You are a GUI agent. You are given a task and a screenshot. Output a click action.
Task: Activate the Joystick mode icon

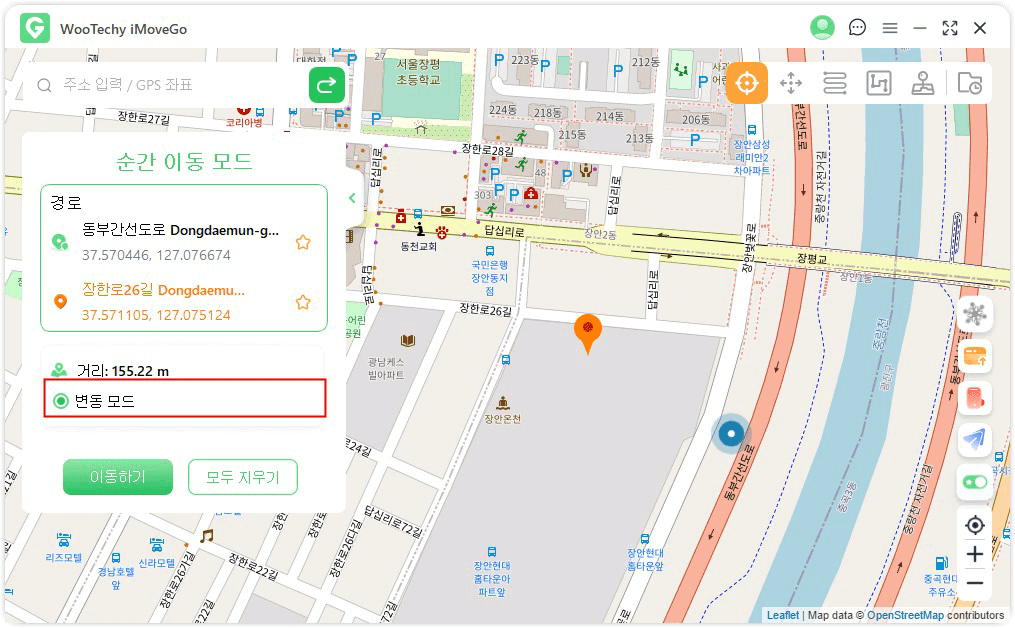(923, 84)
